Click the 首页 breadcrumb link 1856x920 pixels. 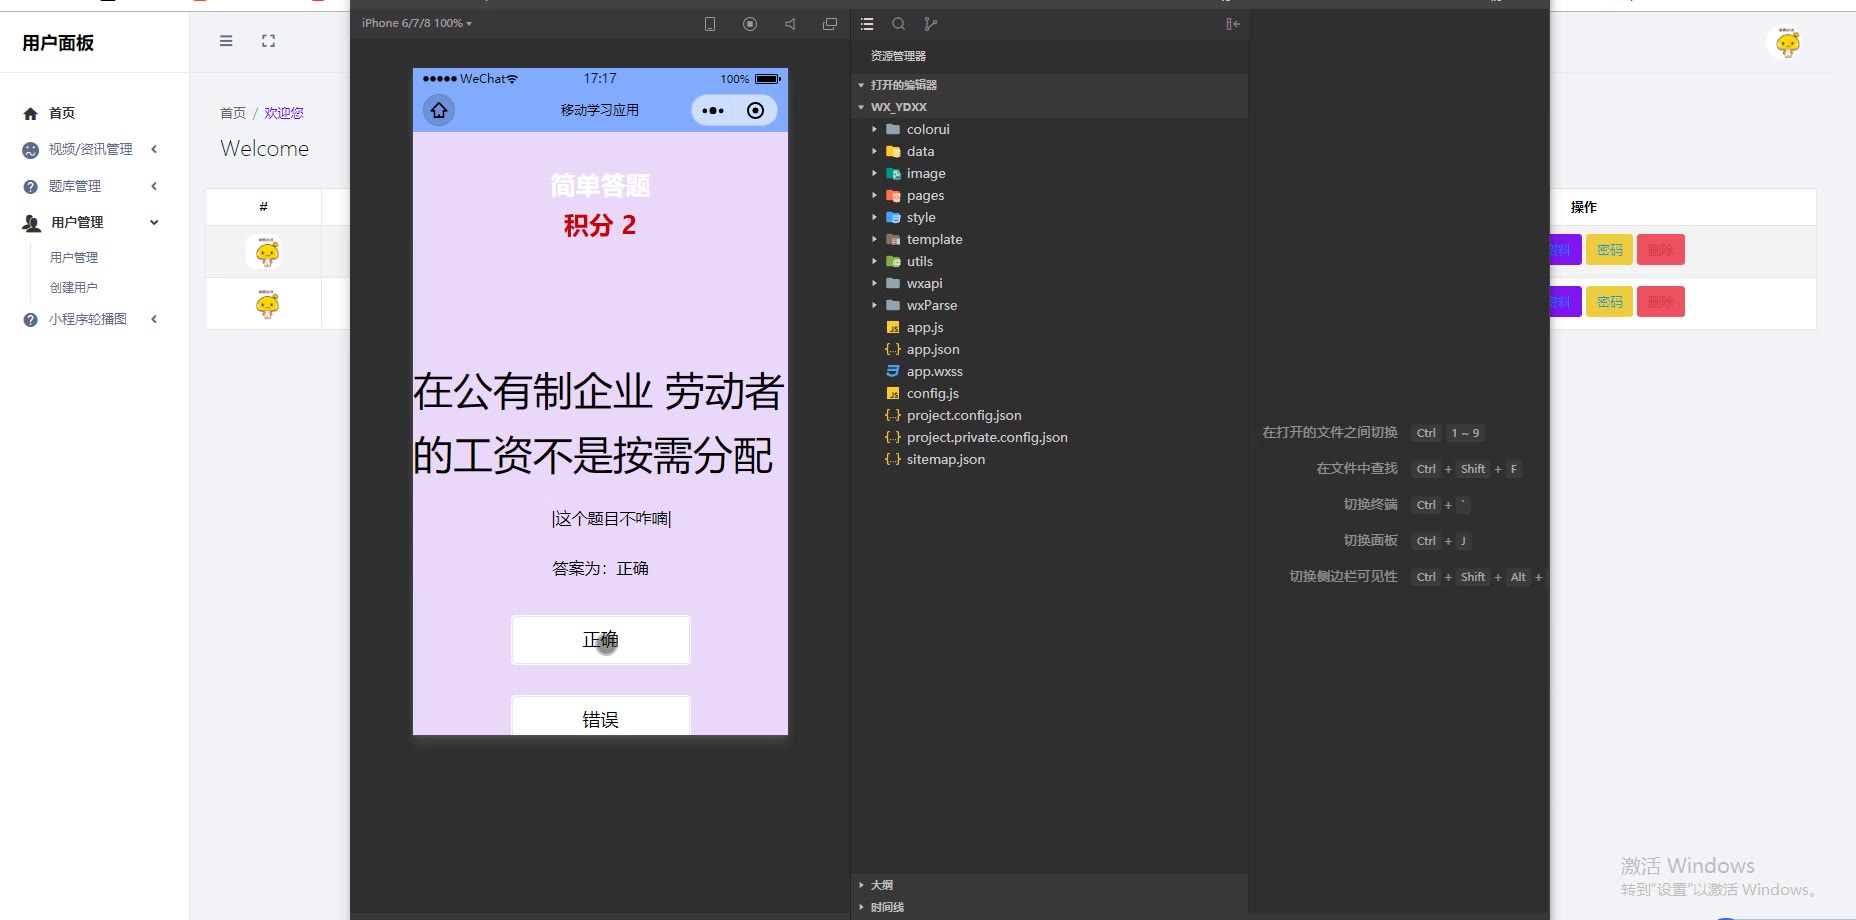point(233,113)
